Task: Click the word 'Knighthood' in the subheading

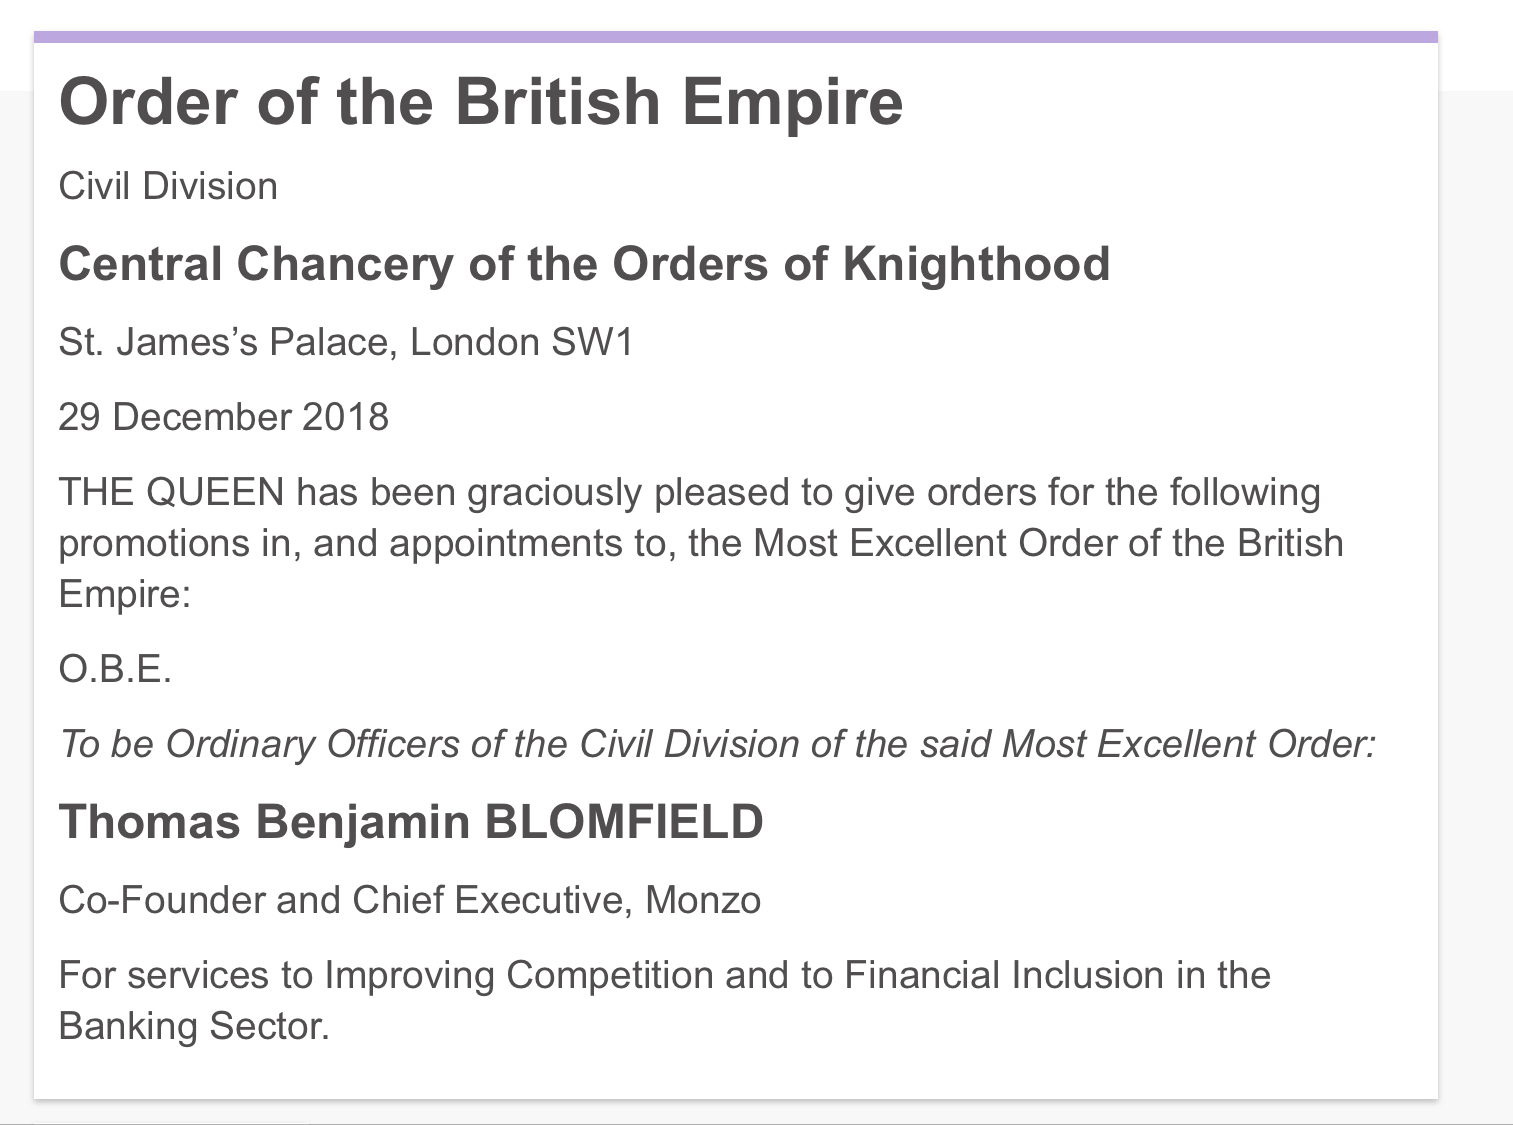Action: [976, 265]
